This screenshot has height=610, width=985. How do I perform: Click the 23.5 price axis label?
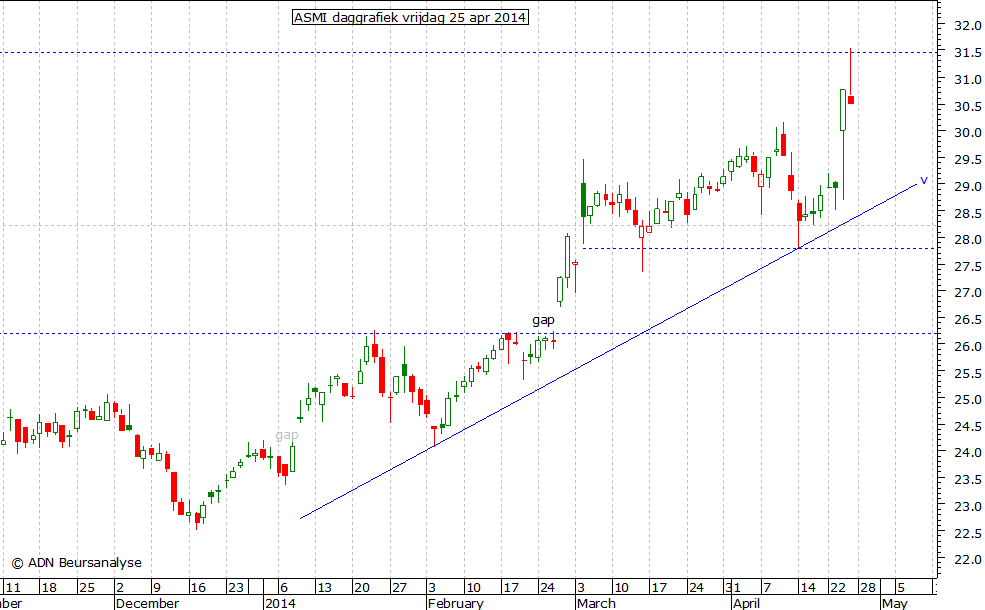click(967, 480)
